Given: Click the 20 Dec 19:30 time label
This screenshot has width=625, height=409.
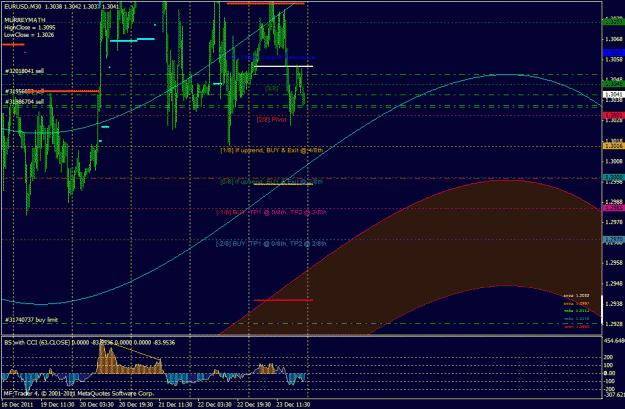Looking at the screenshot, I should (136, 404).
